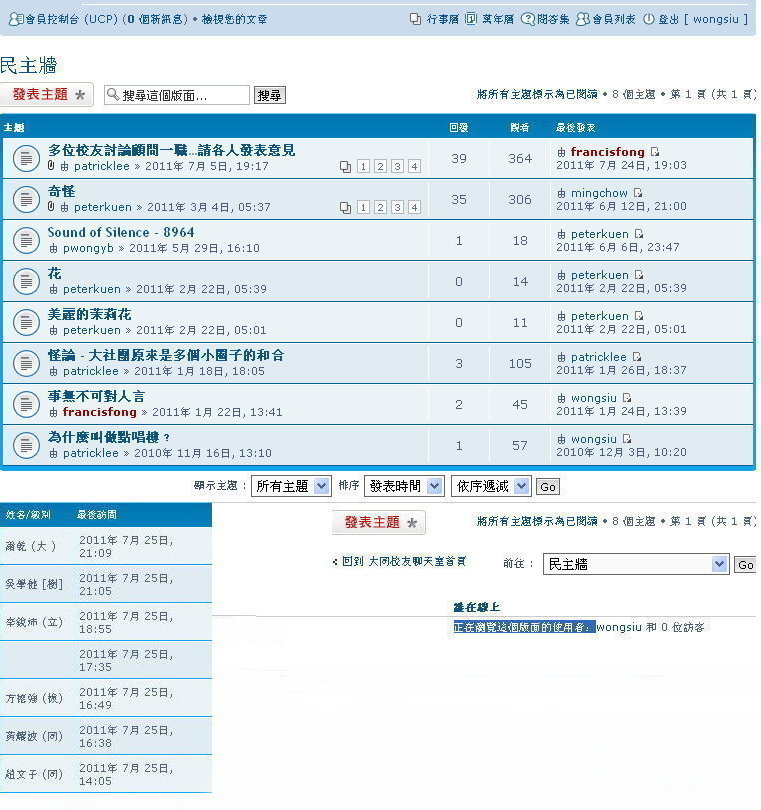The width and height of the screenshot is (761, 810).
Task: Log out via 登出 [ wongsiu ] link
Action: (703, 19)
